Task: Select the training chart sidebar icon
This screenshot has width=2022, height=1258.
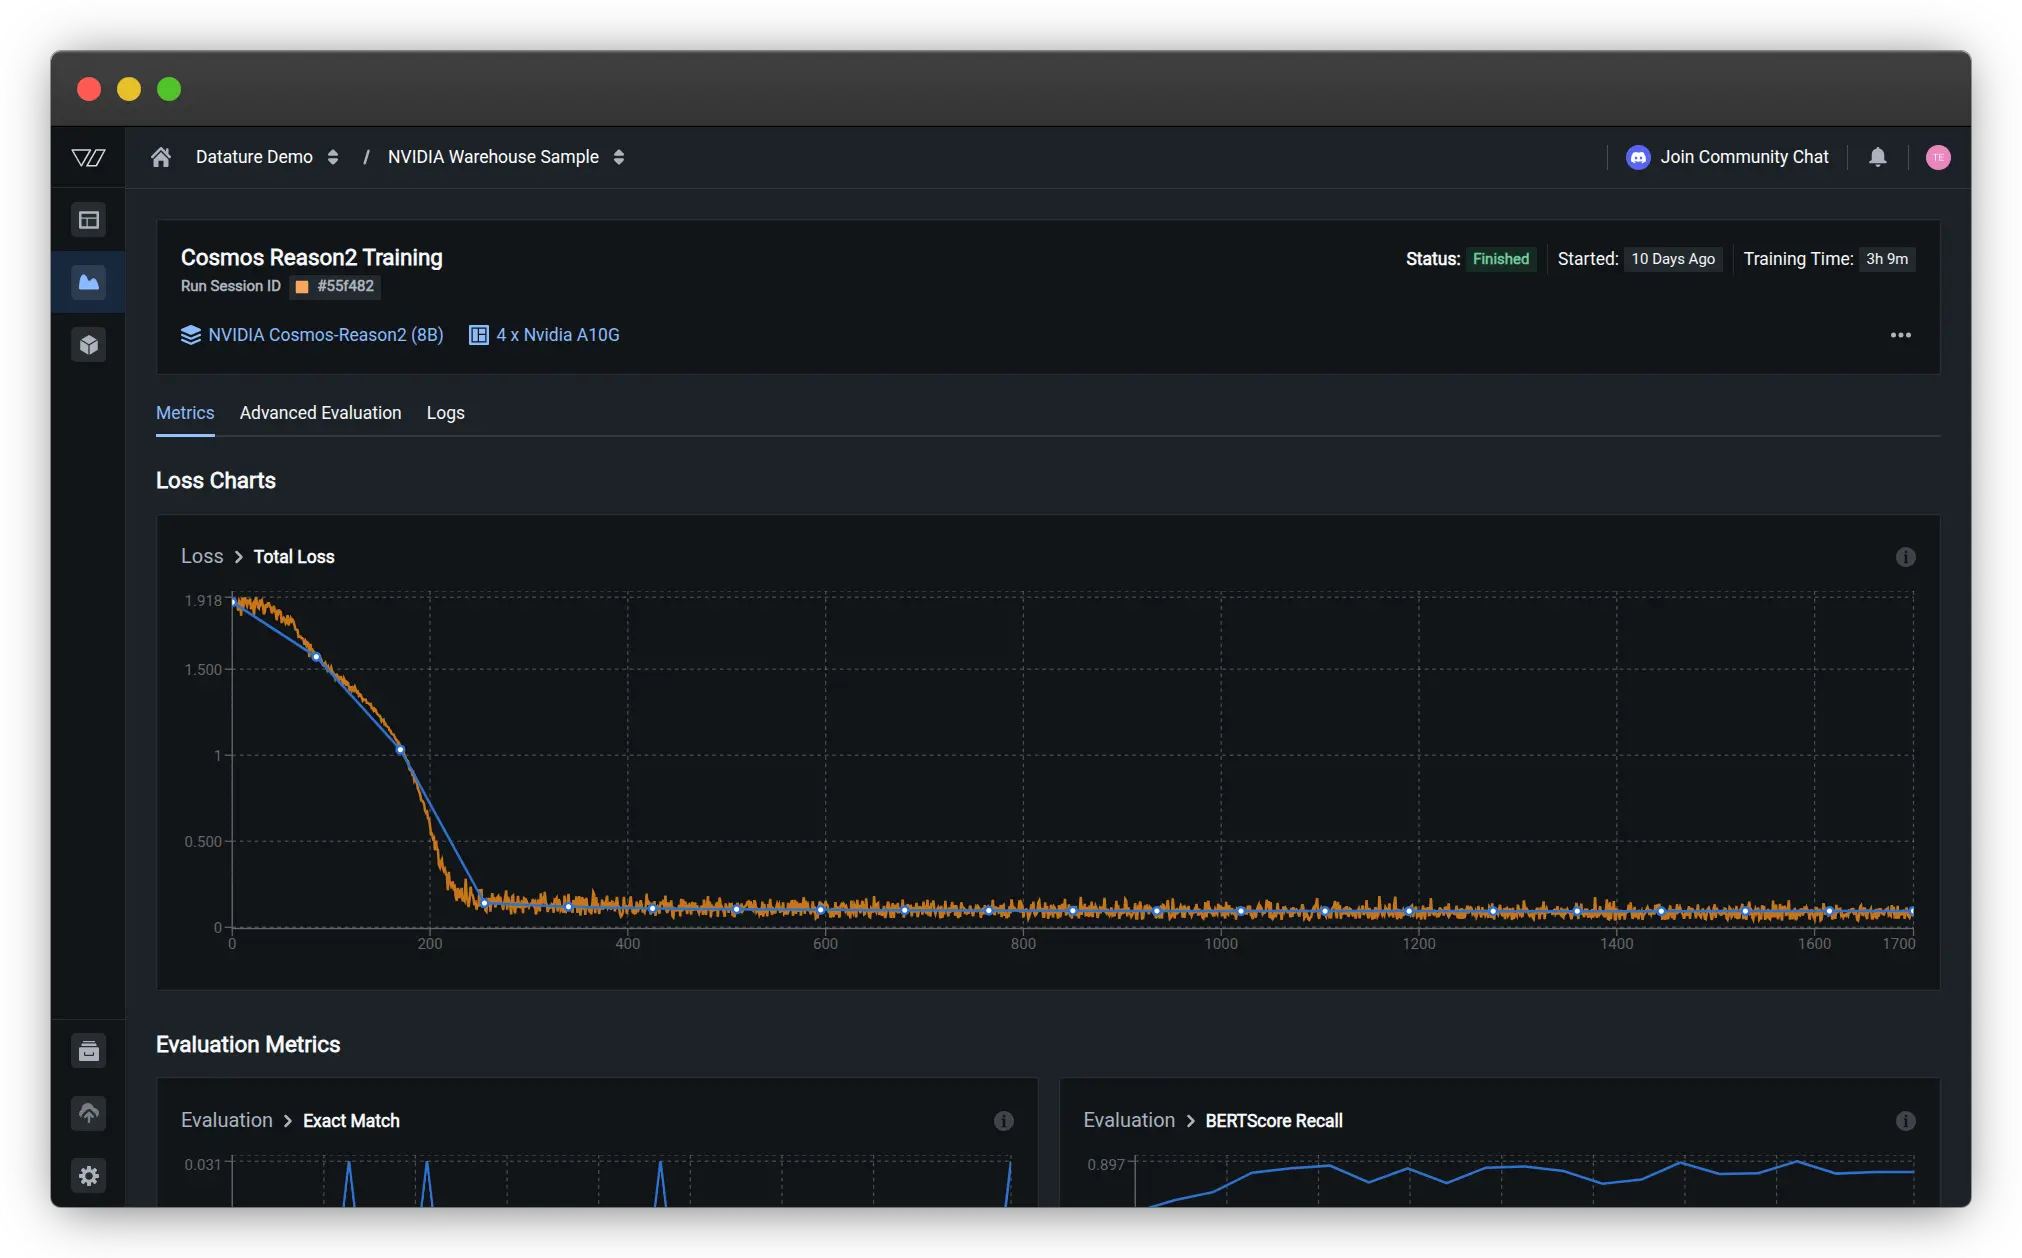Action: coord(89,282)
